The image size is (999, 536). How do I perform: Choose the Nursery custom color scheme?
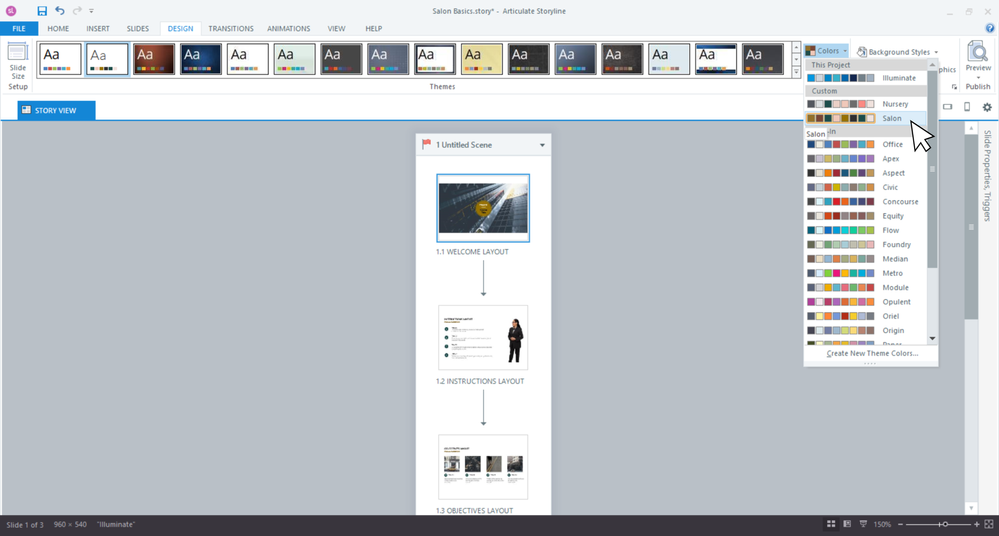866,104
